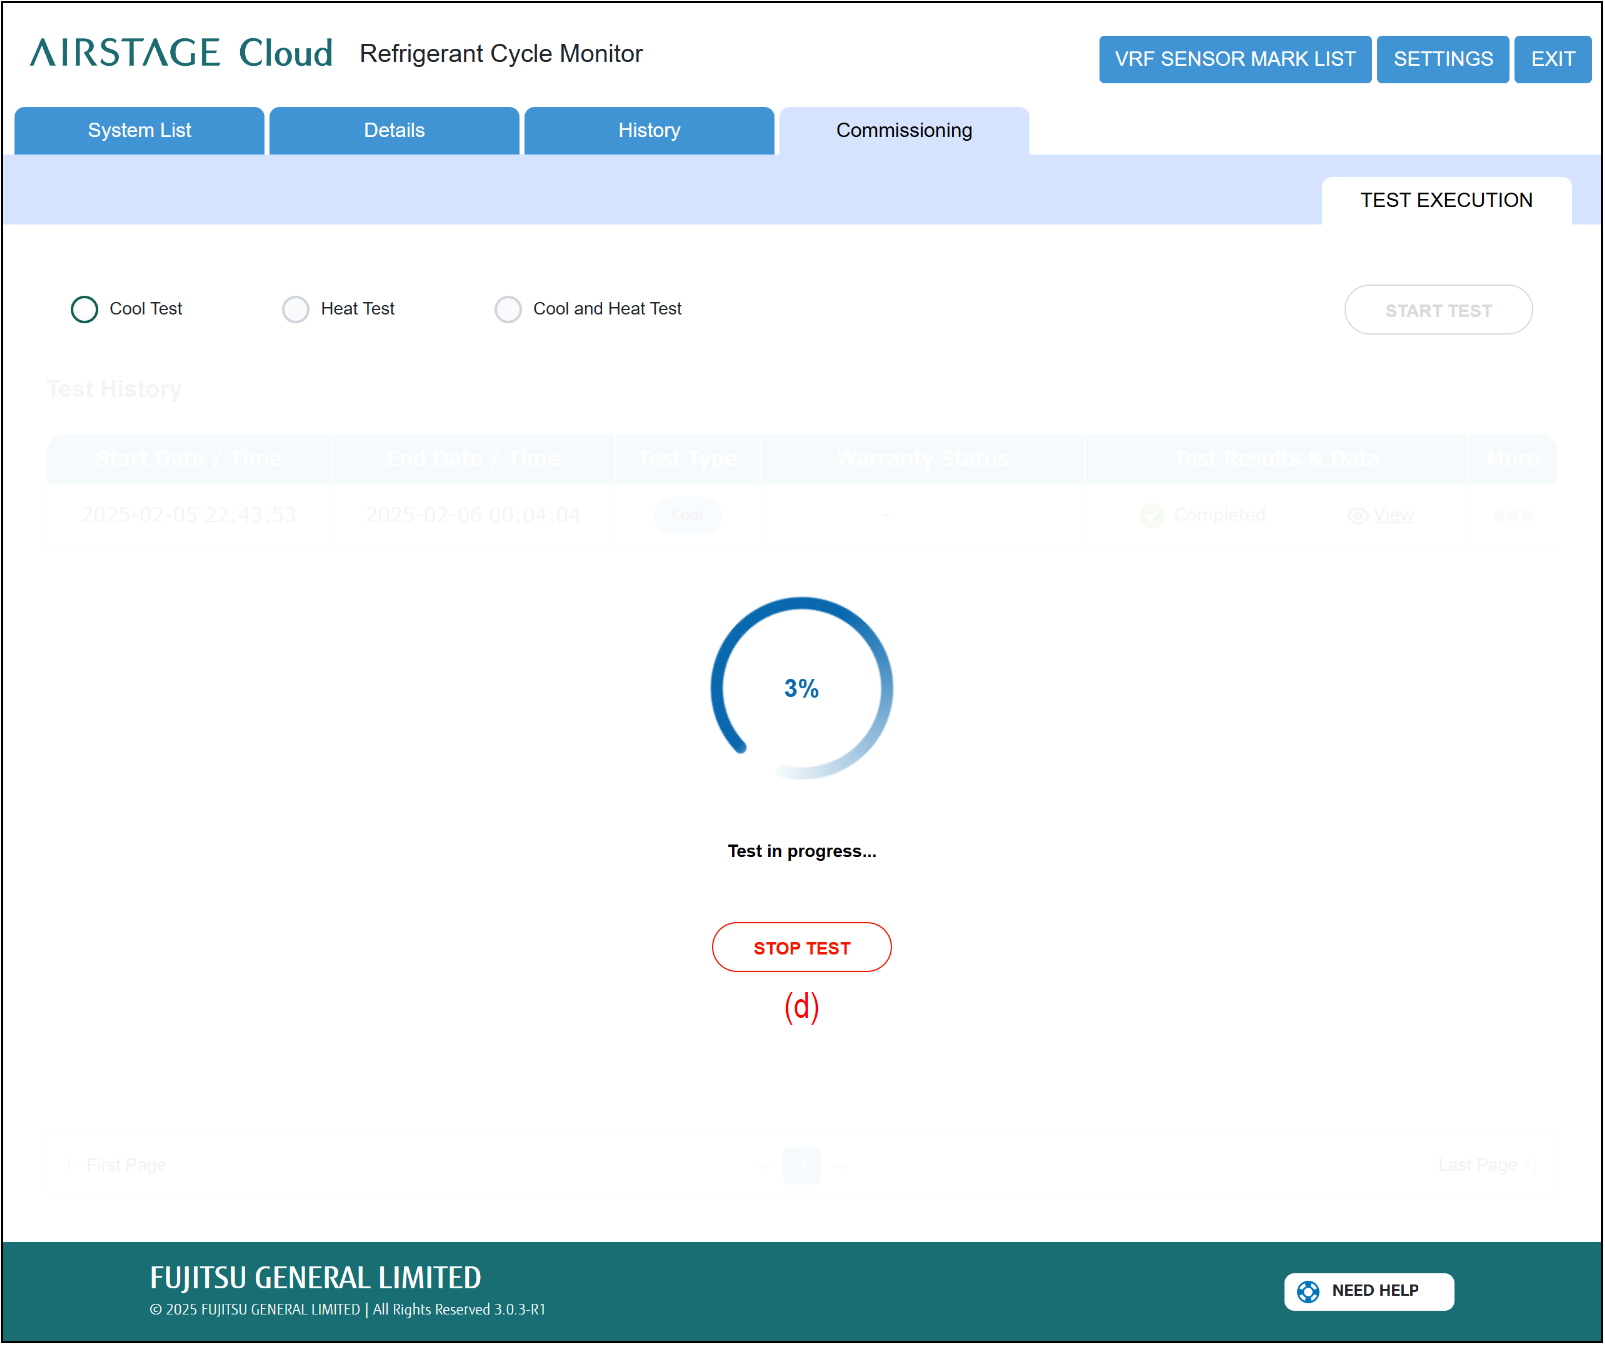Click the page 1 pagination button
The height and width of the screenshot is (1345, 1605).
tap(802, 1165)
